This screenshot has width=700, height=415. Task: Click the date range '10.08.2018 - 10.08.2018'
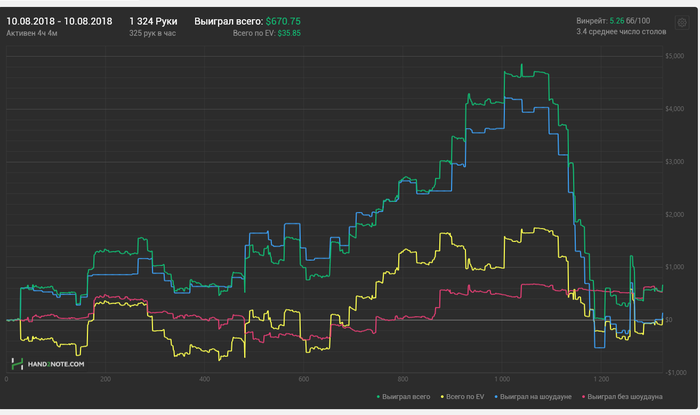point(59,21)
